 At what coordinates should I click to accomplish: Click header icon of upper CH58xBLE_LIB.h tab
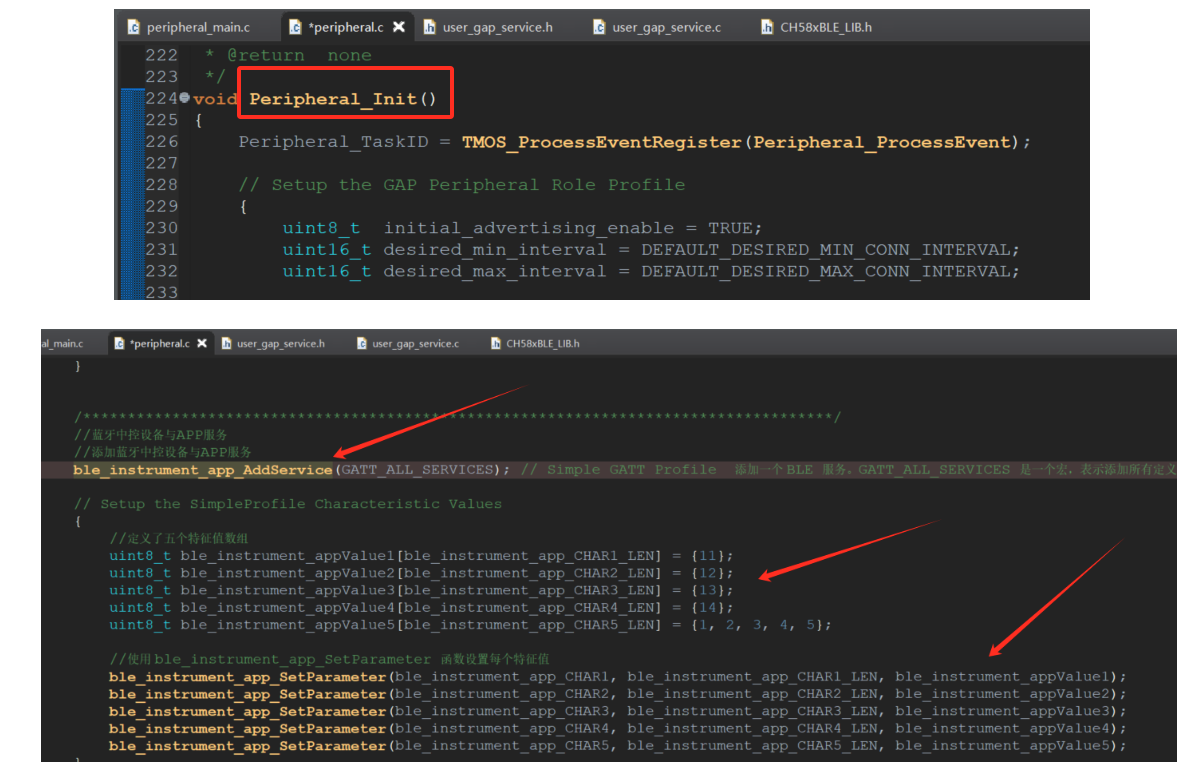tap(767, 27)
